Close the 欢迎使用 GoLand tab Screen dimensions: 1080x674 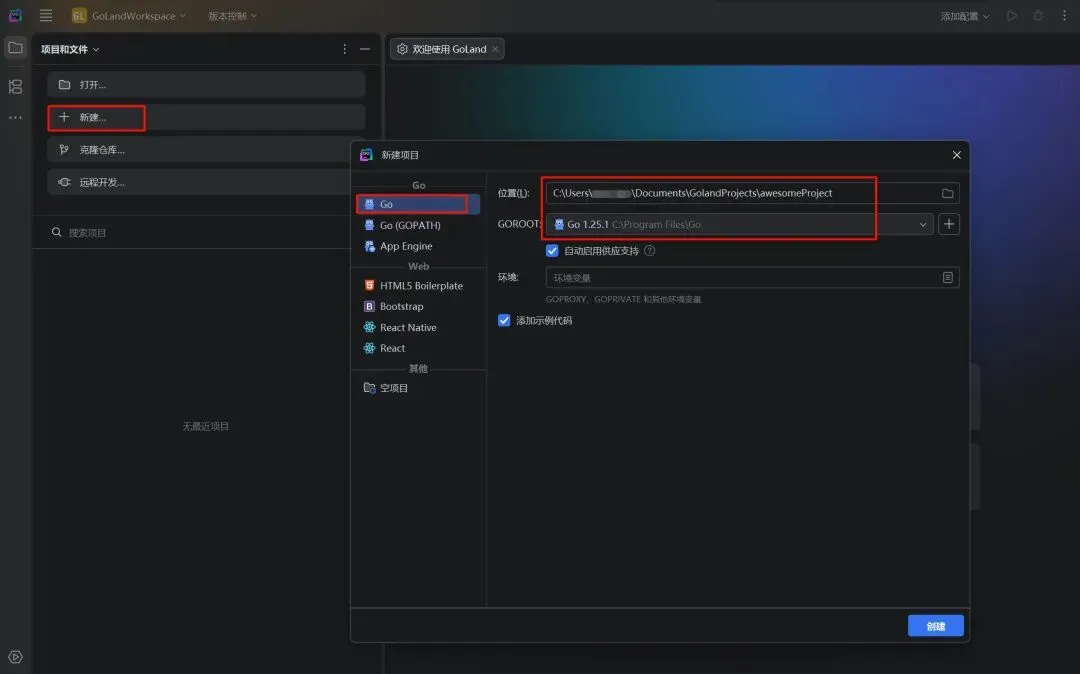(495, 49)
